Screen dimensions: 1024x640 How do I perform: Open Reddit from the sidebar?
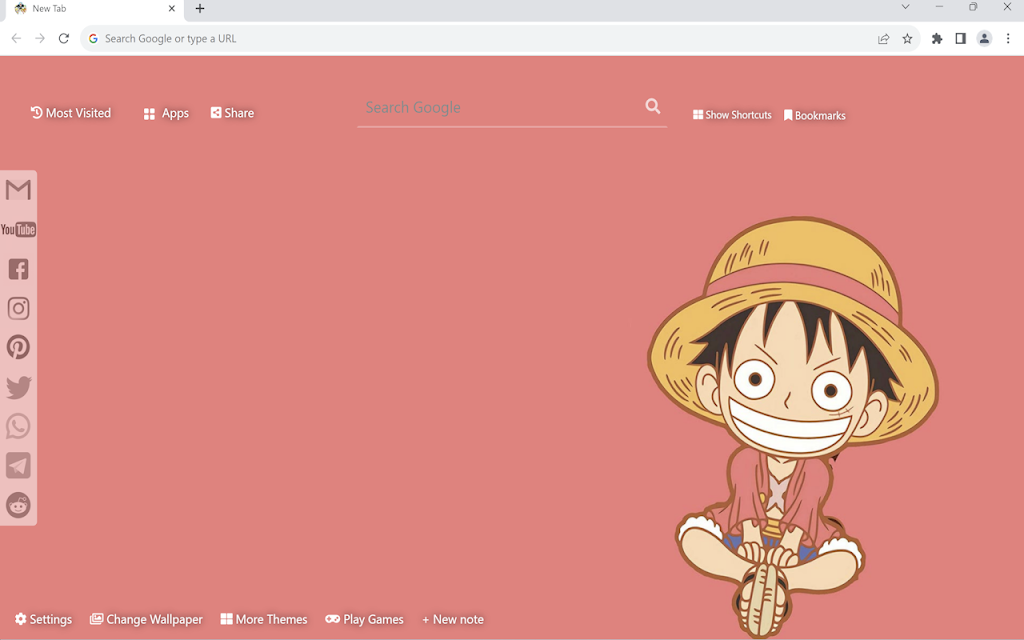click(18, 505)
